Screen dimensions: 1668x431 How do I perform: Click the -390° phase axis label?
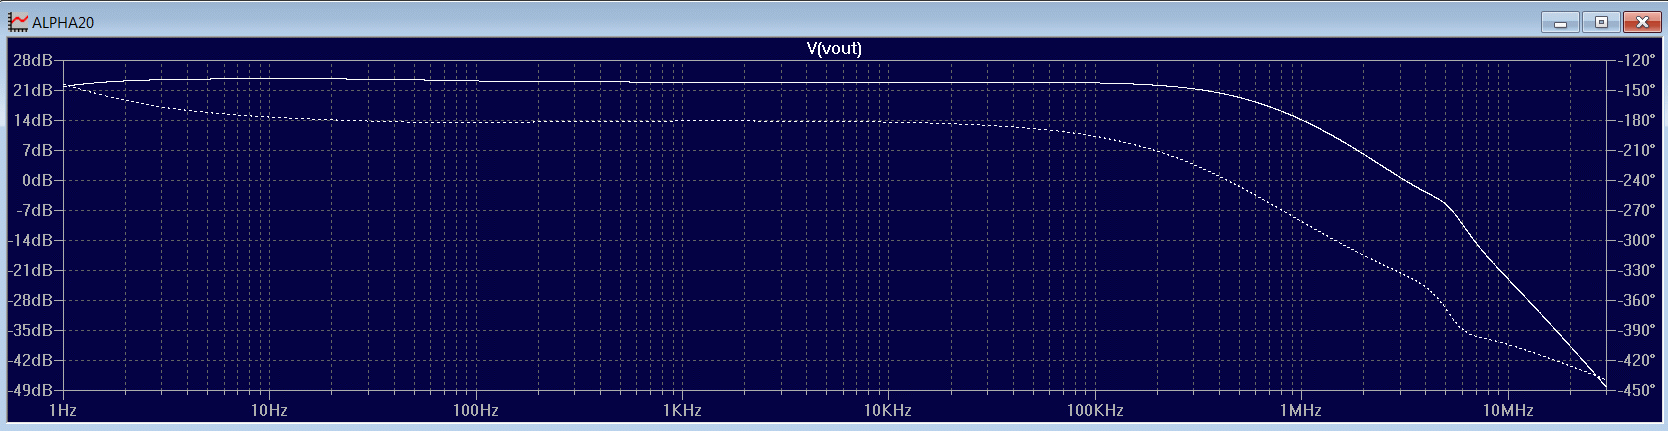tap(1637, 330)
